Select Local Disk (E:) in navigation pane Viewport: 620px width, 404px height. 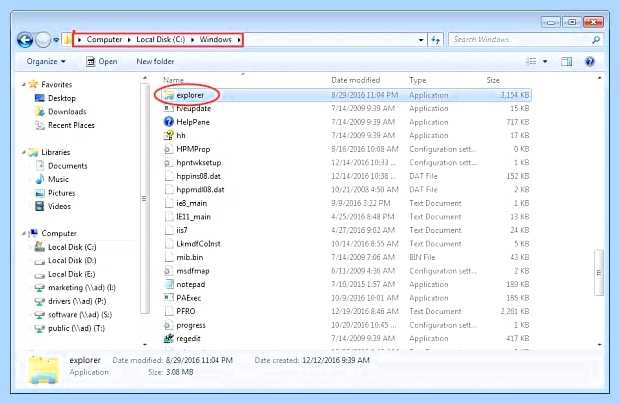[x=65, y=274]
